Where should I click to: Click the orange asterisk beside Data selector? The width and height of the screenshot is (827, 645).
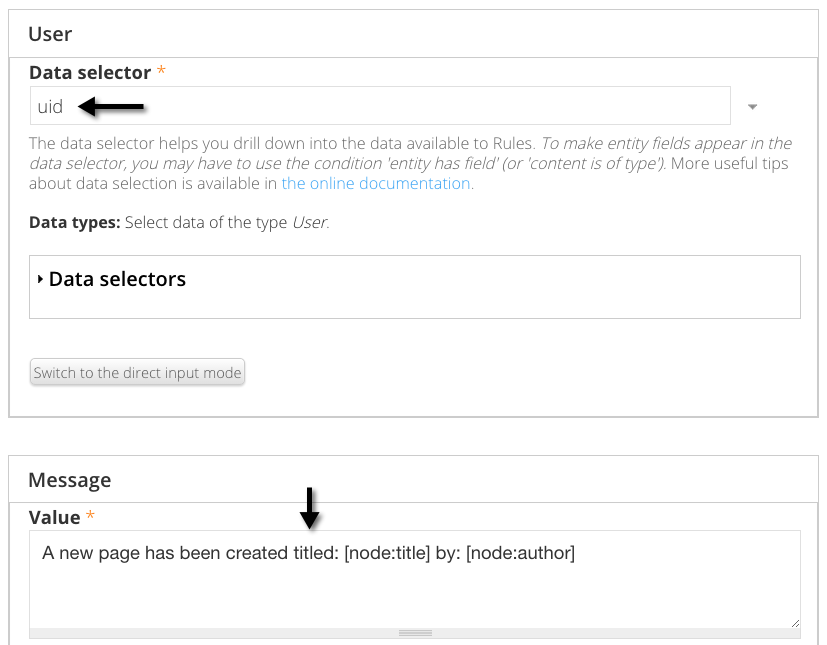(x=162, y=73)
